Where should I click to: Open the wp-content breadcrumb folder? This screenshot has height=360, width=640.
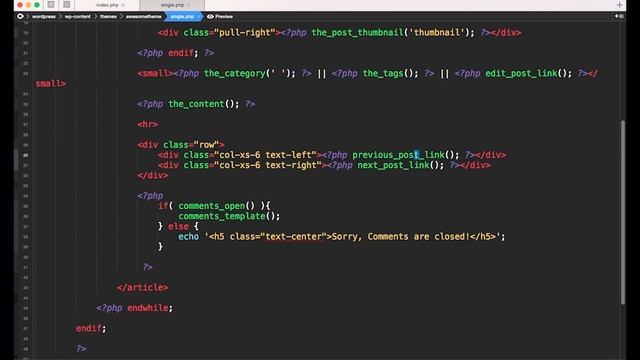pos(78,17)
